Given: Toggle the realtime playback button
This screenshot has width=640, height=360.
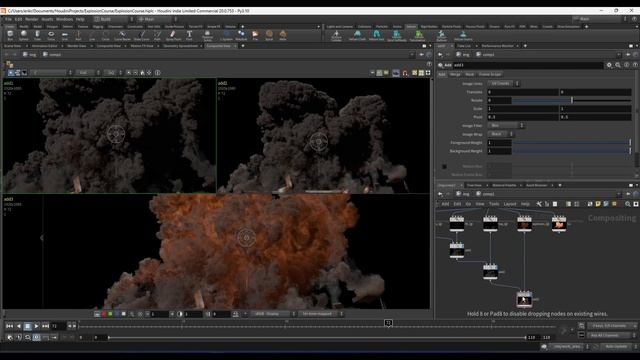Looking at the screenshot, I should pyautogui.click(x=36, y=338).
